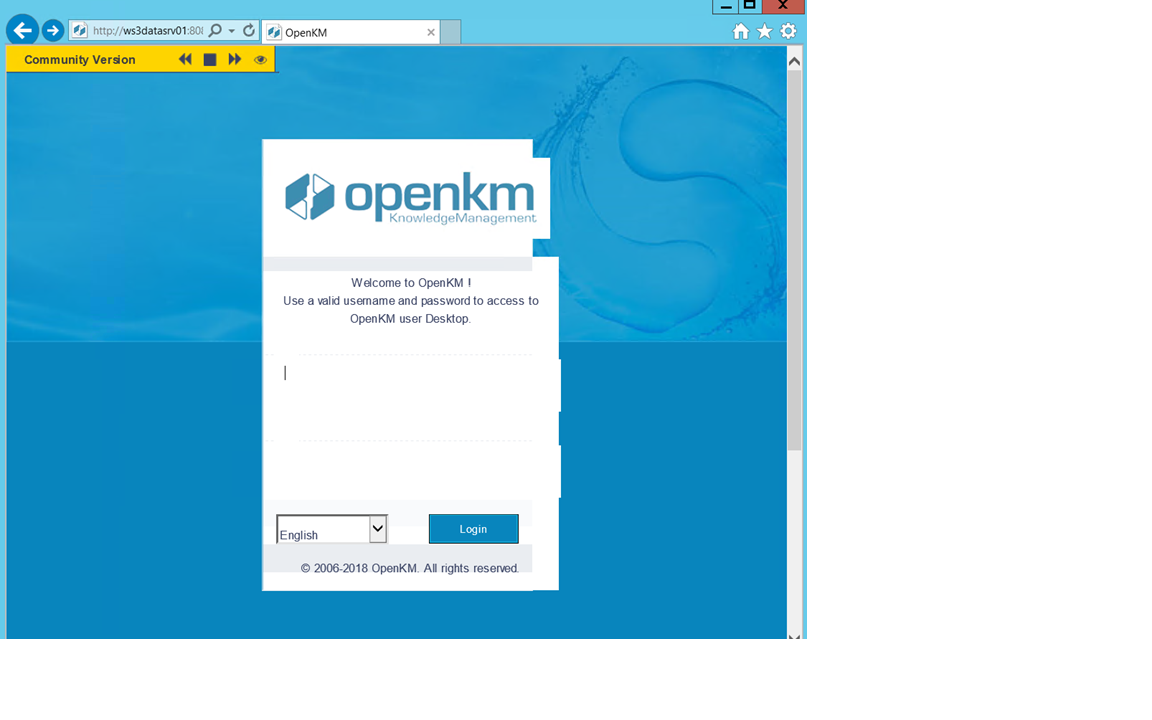Open the Favorites star panel
The image size is (1152, 720).
point(764,31)
